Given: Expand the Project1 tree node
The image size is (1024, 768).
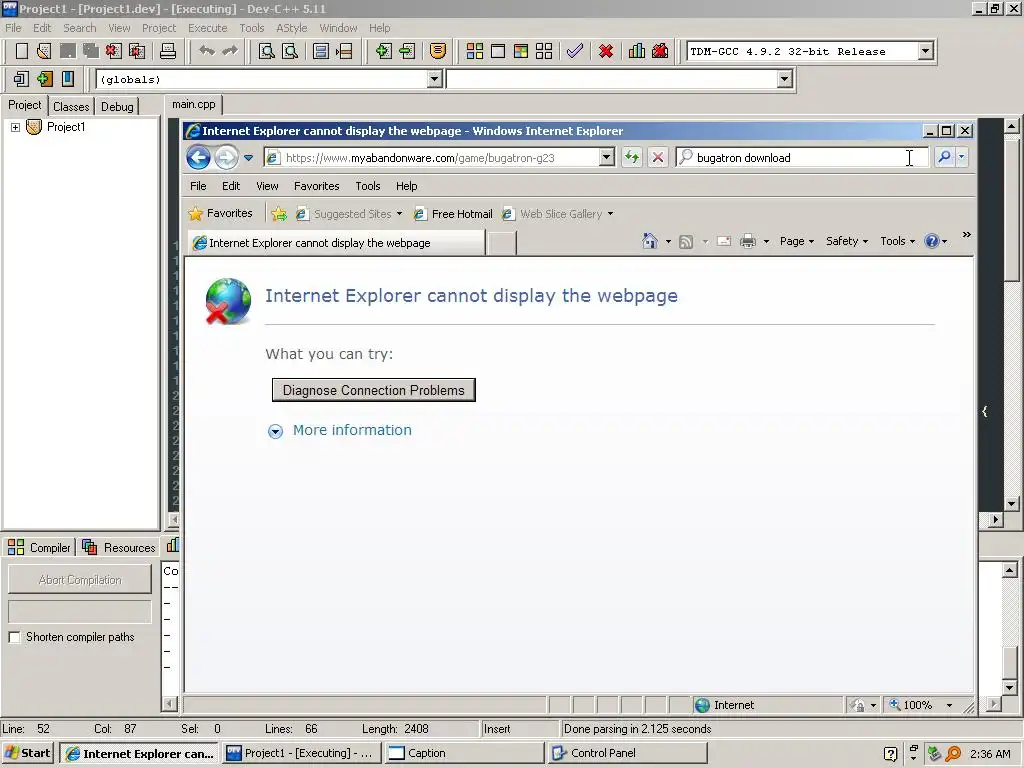Looking at the screenshot, I should (x=15, y=127).
